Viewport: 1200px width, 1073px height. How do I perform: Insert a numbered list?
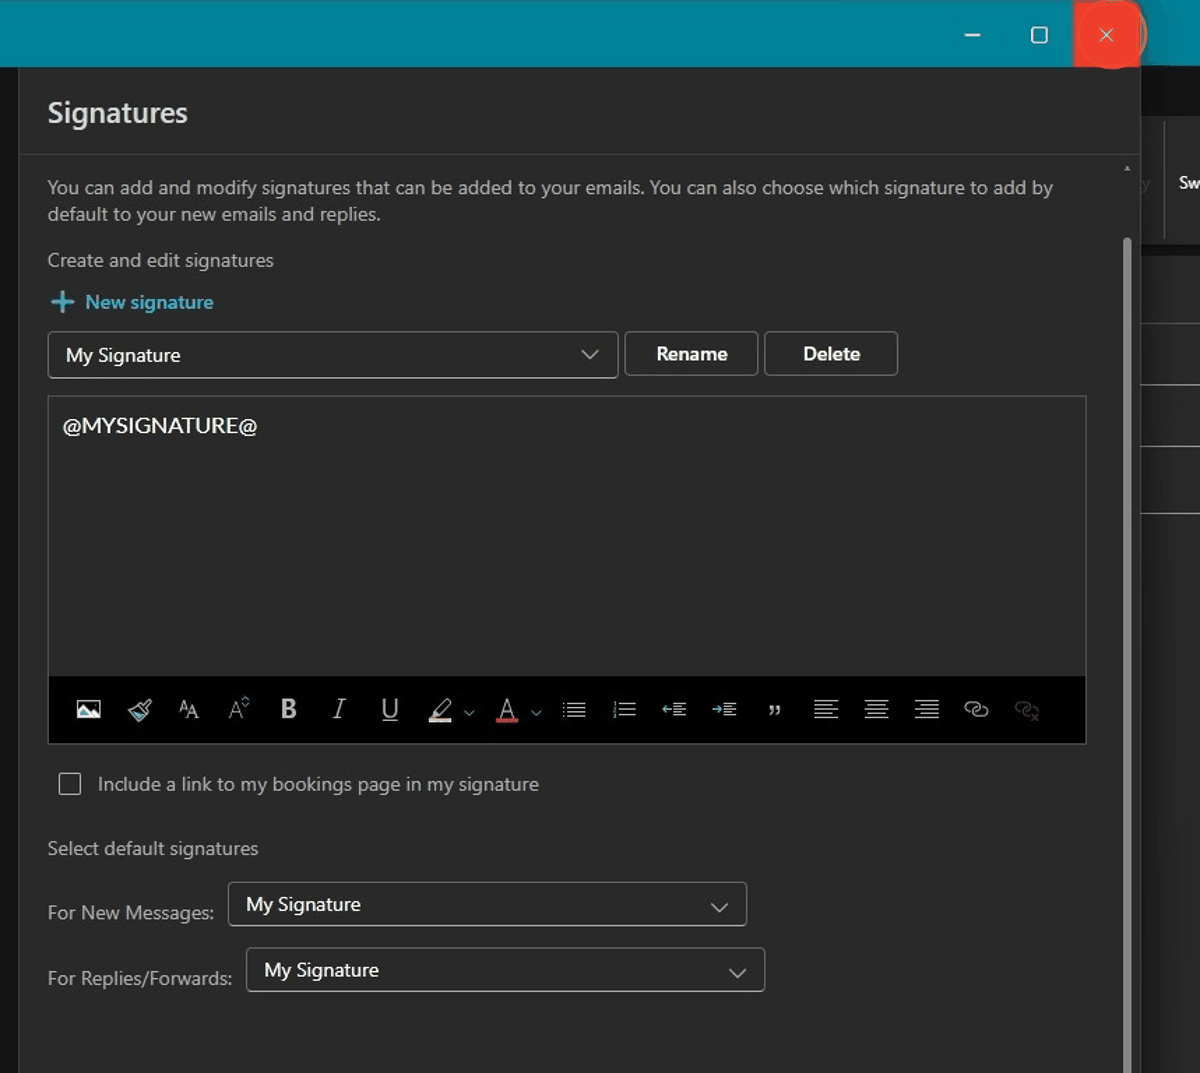tap(625, 710)
